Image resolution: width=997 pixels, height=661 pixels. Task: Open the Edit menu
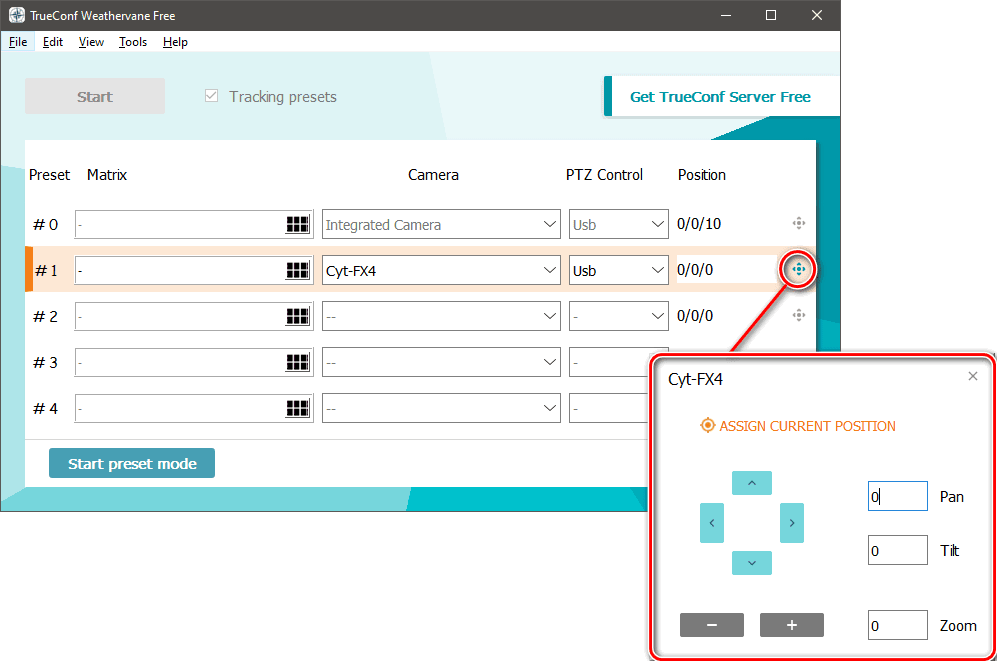53,42
